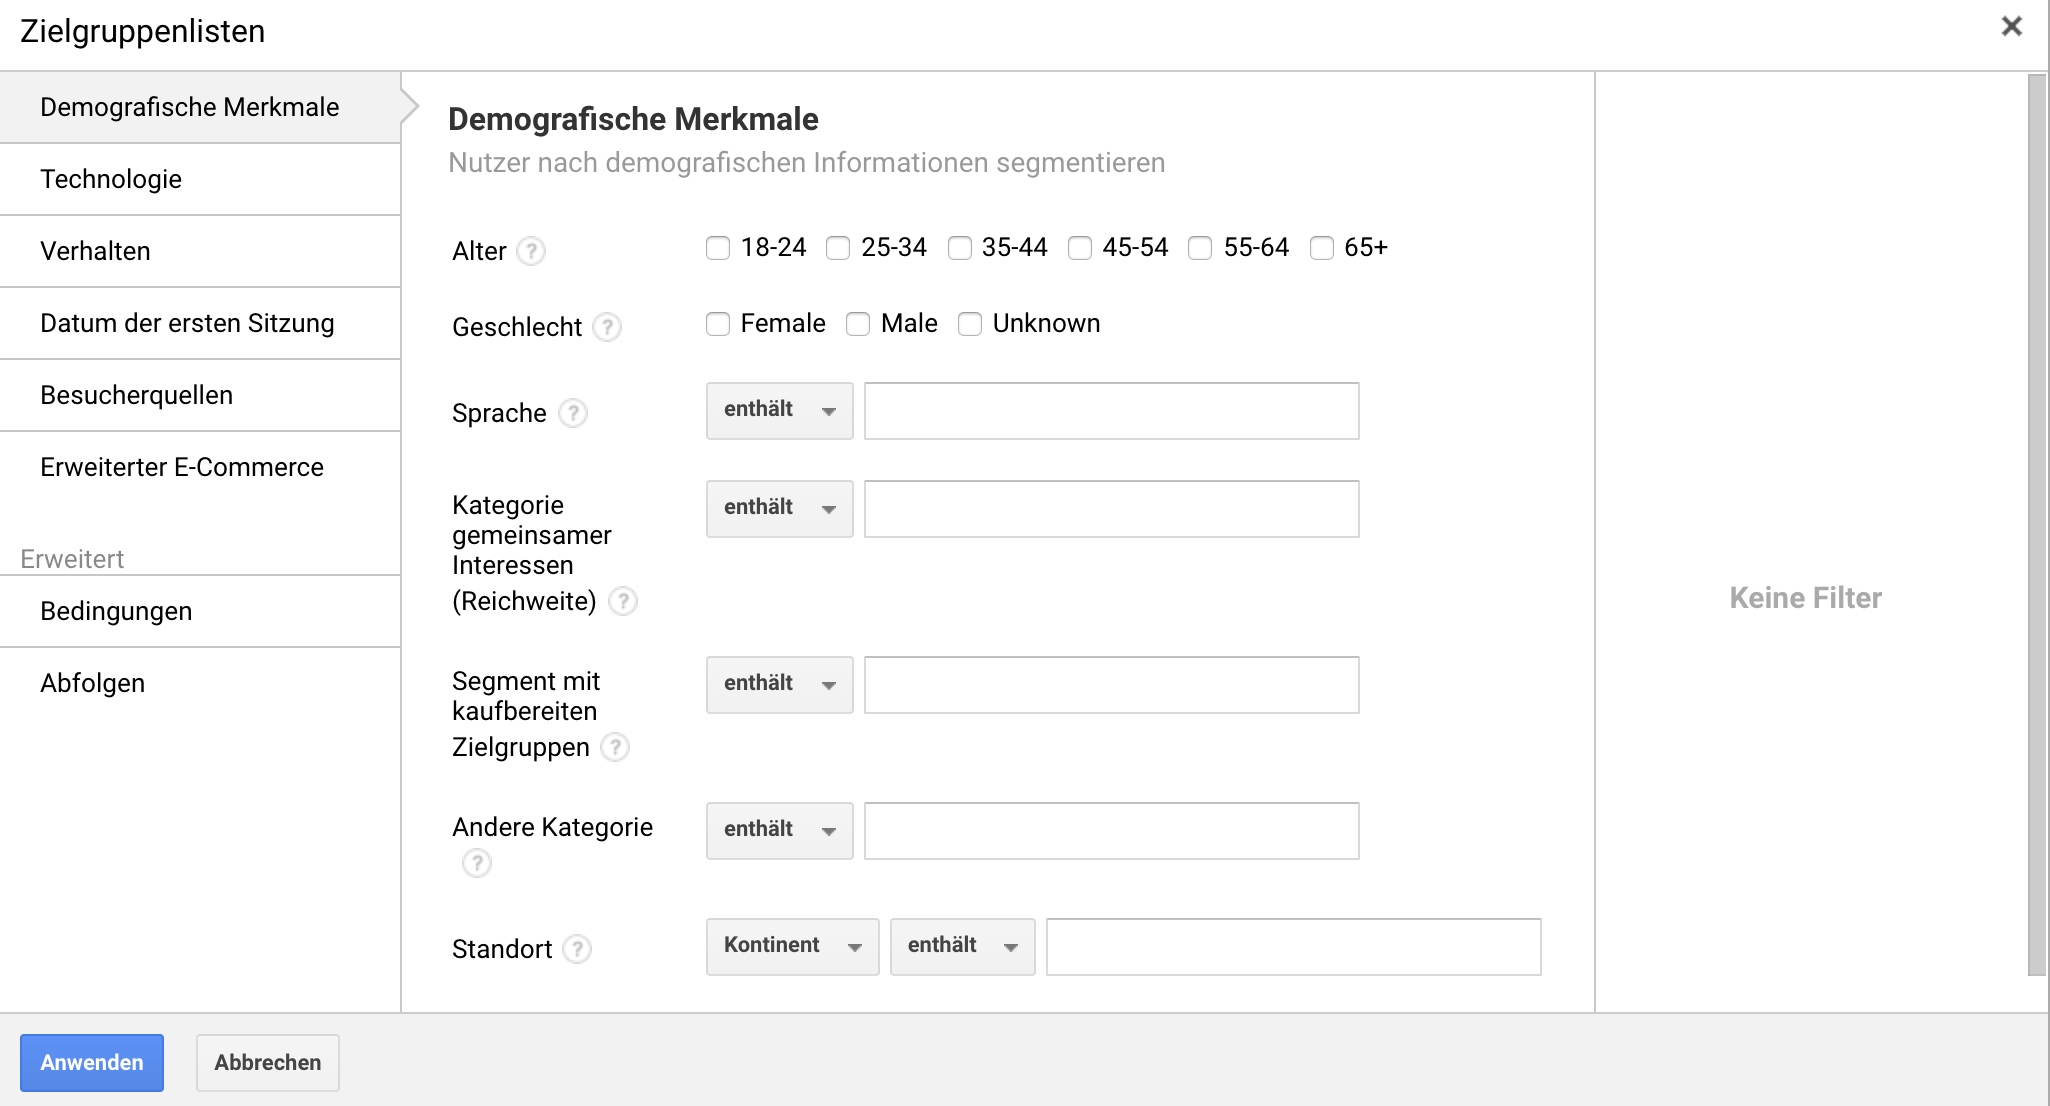Screen dimensions: 2050x1106
Task: Open the Kontinent dropdown for Standort
Action: 793,947
